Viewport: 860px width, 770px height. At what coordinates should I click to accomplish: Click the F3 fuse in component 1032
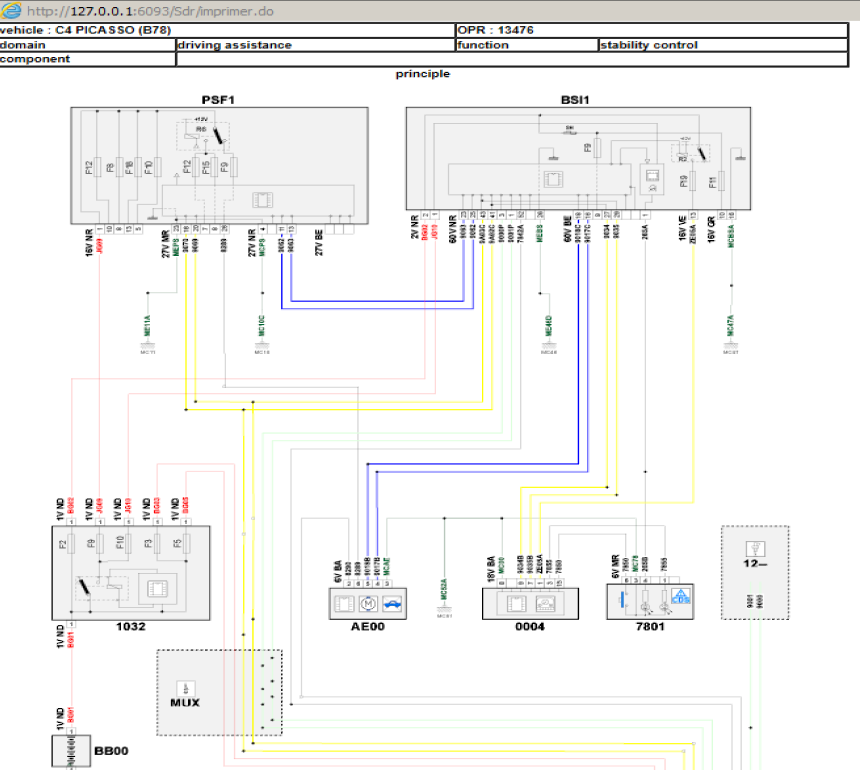click(157, 544)
